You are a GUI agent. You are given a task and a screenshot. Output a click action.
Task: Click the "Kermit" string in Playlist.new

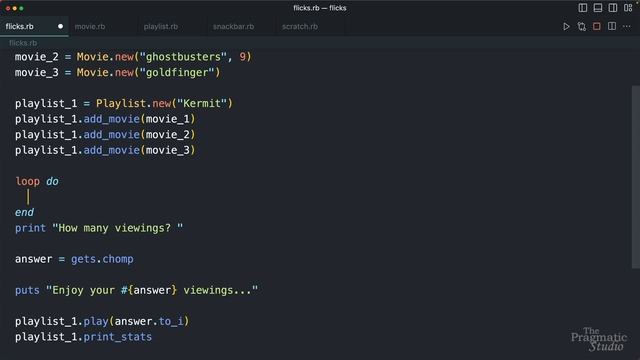[x=202, y=103]
